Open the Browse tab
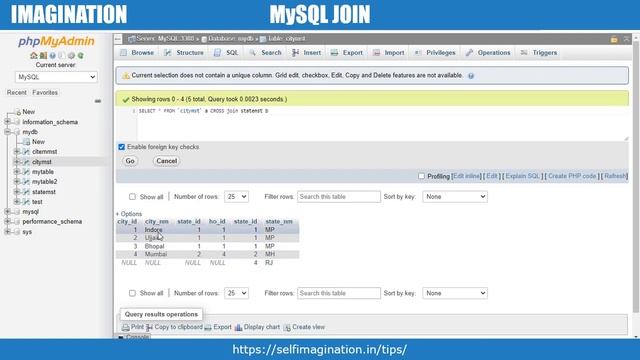 [x=137, y=53]
